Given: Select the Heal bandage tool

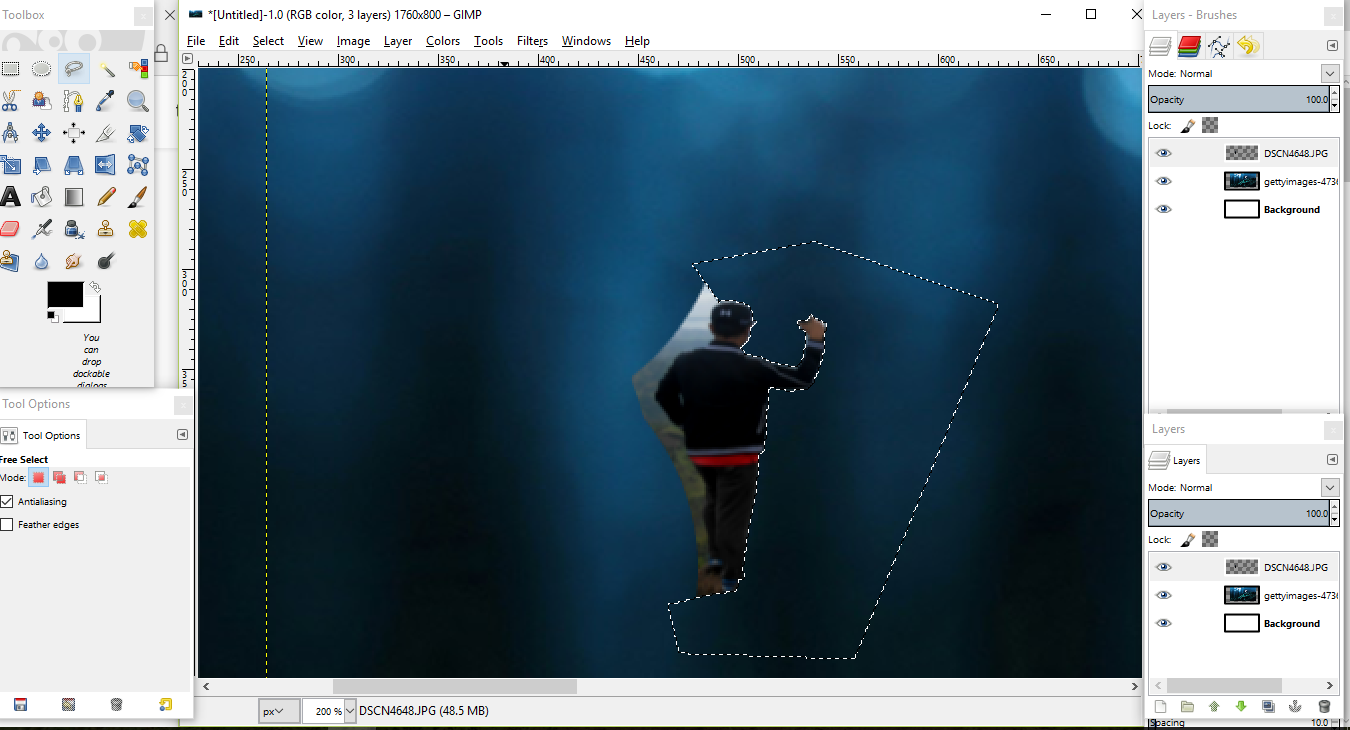Looking at the screenshot, I should coord(138,229).
